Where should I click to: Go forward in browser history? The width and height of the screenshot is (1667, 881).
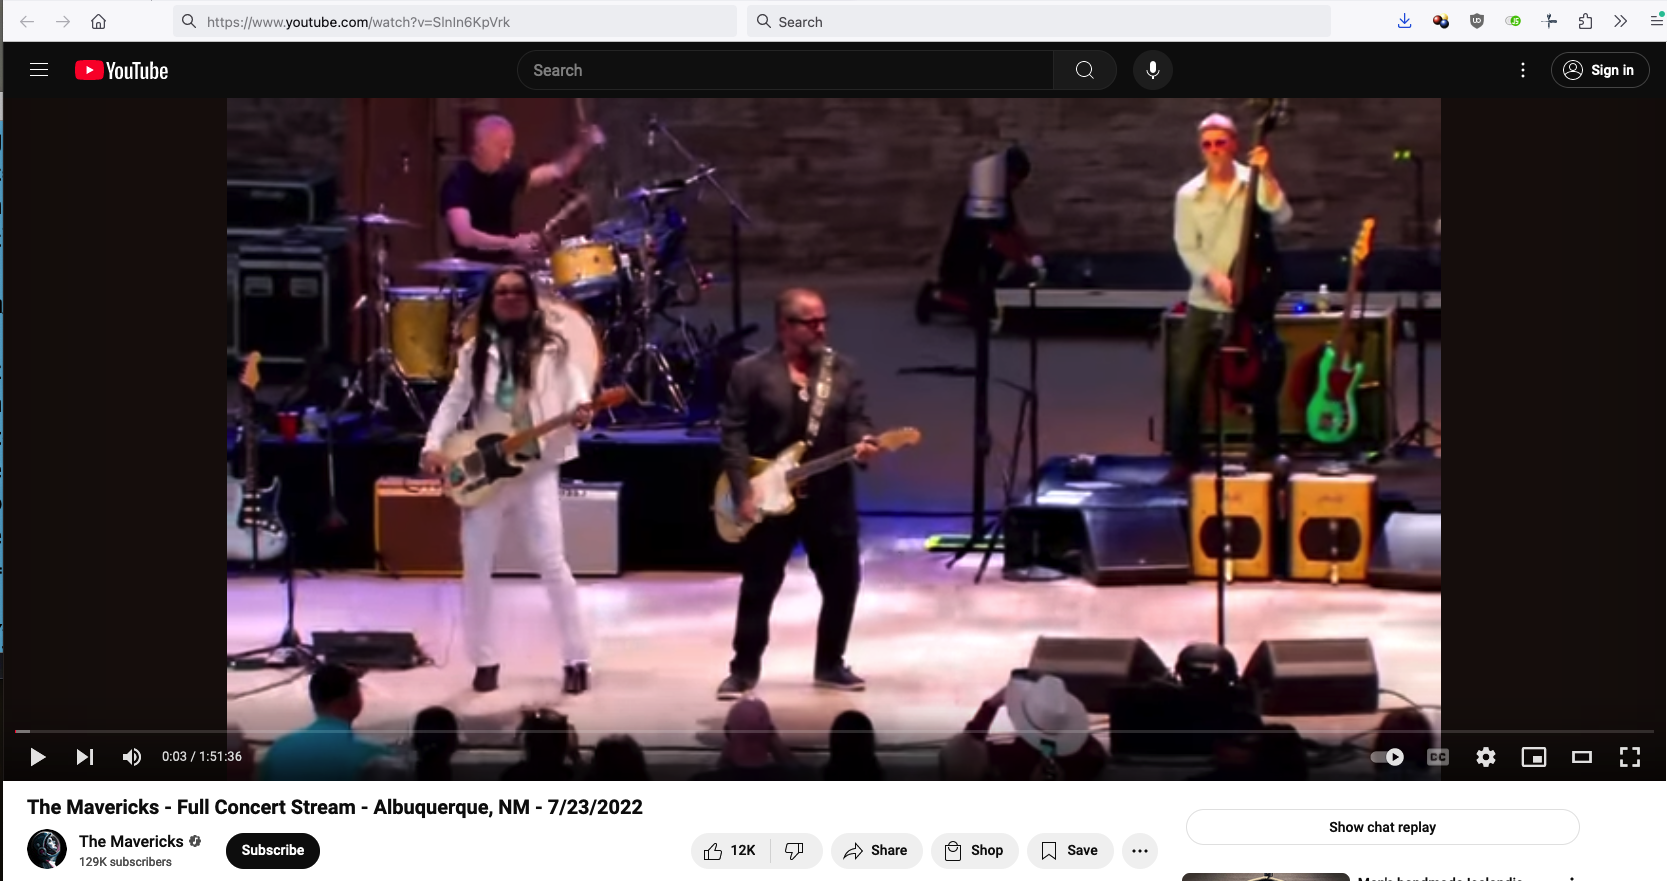(x=63, y=21)
